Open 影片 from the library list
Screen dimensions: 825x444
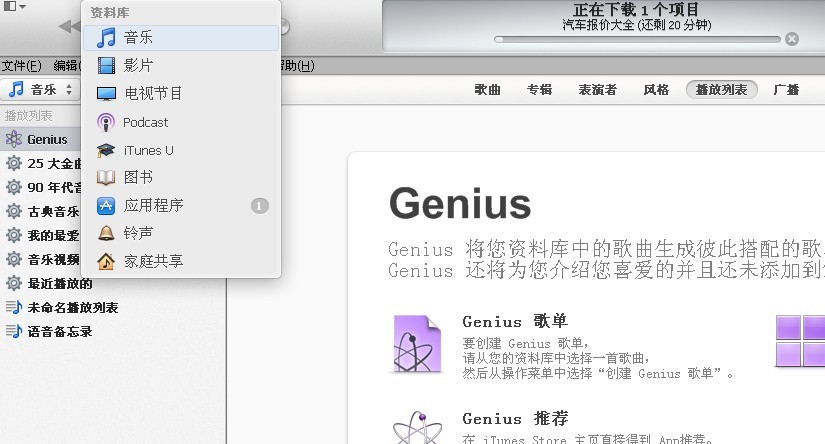180,65
